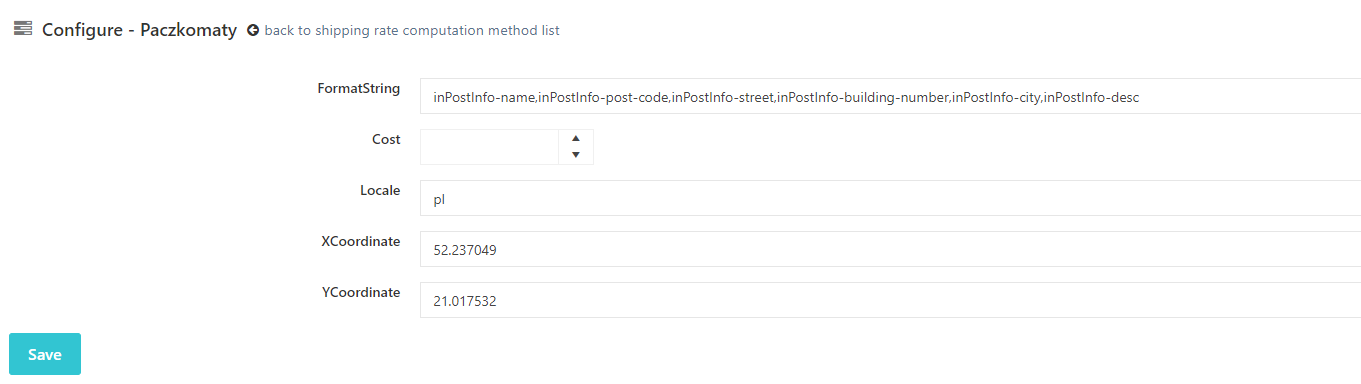This screenshot has height=384, width=1361.
Task: Click the Cost label
Action: coord(386,139)
